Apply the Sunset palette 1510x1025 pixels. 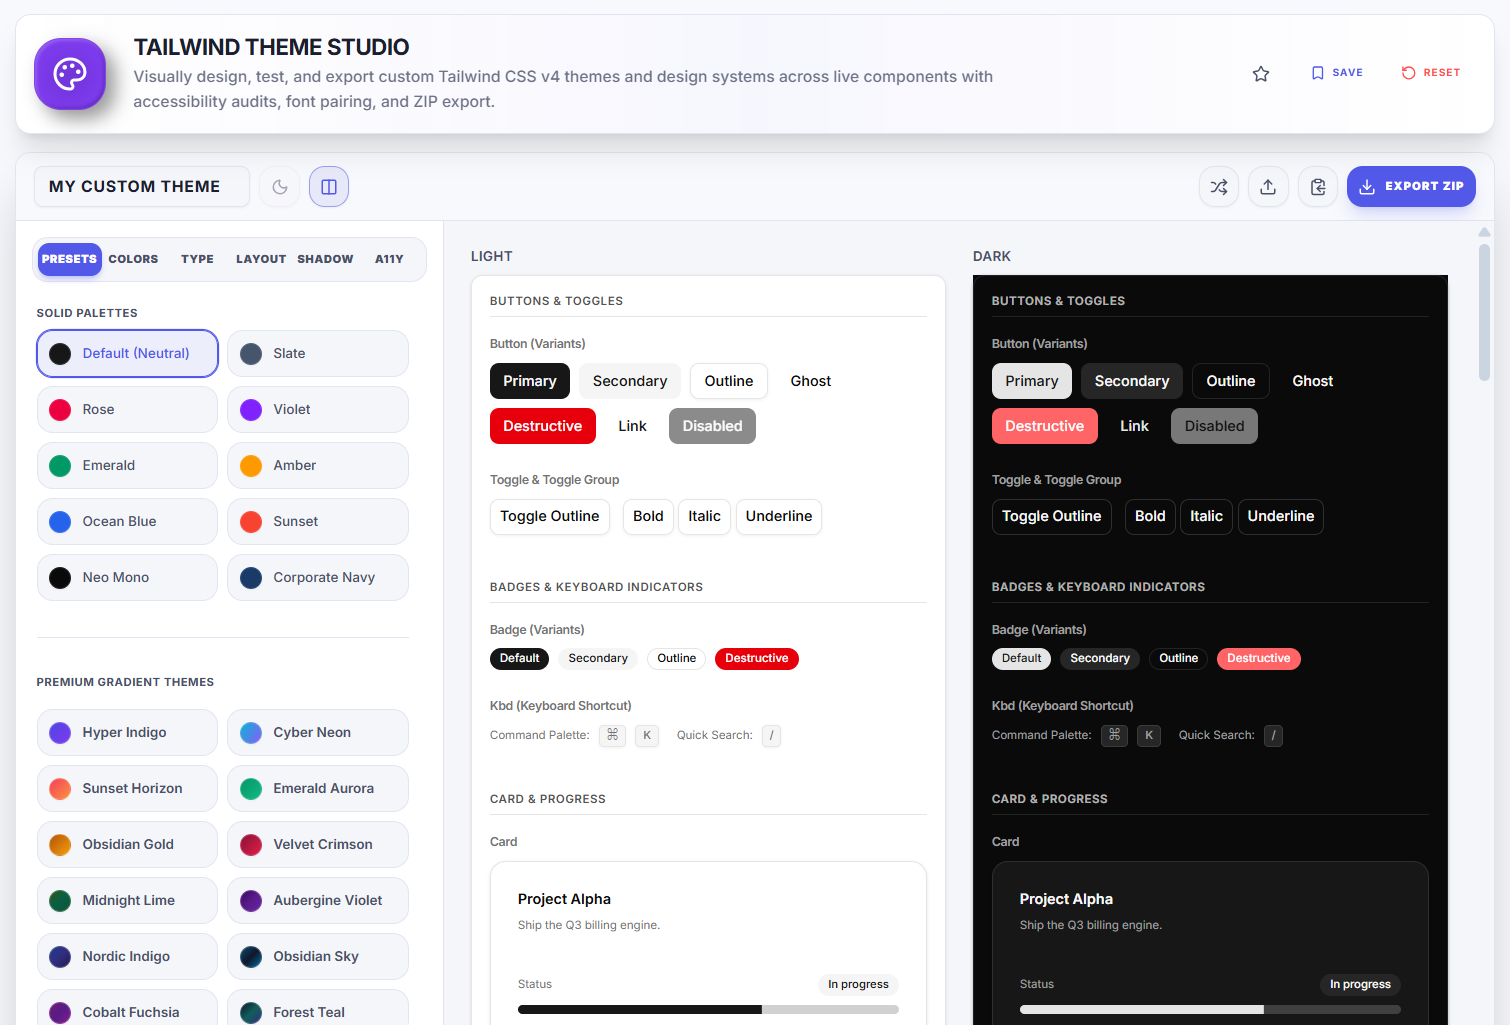[318, 522]
